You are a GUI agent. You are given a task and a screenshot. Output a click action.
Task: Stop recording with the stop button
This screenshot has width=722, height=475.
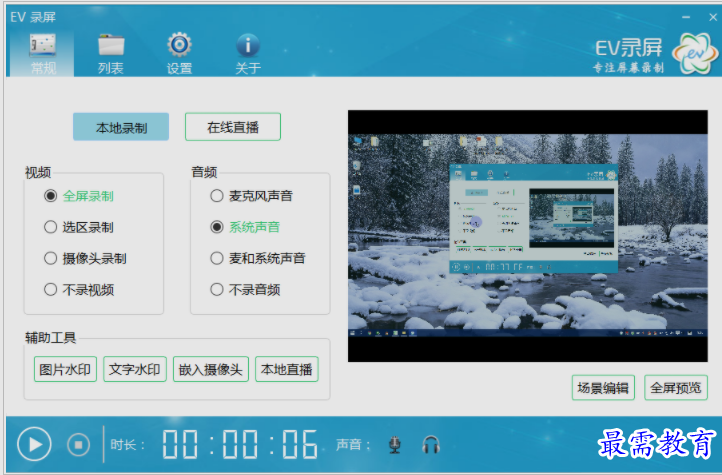(78, 445)
